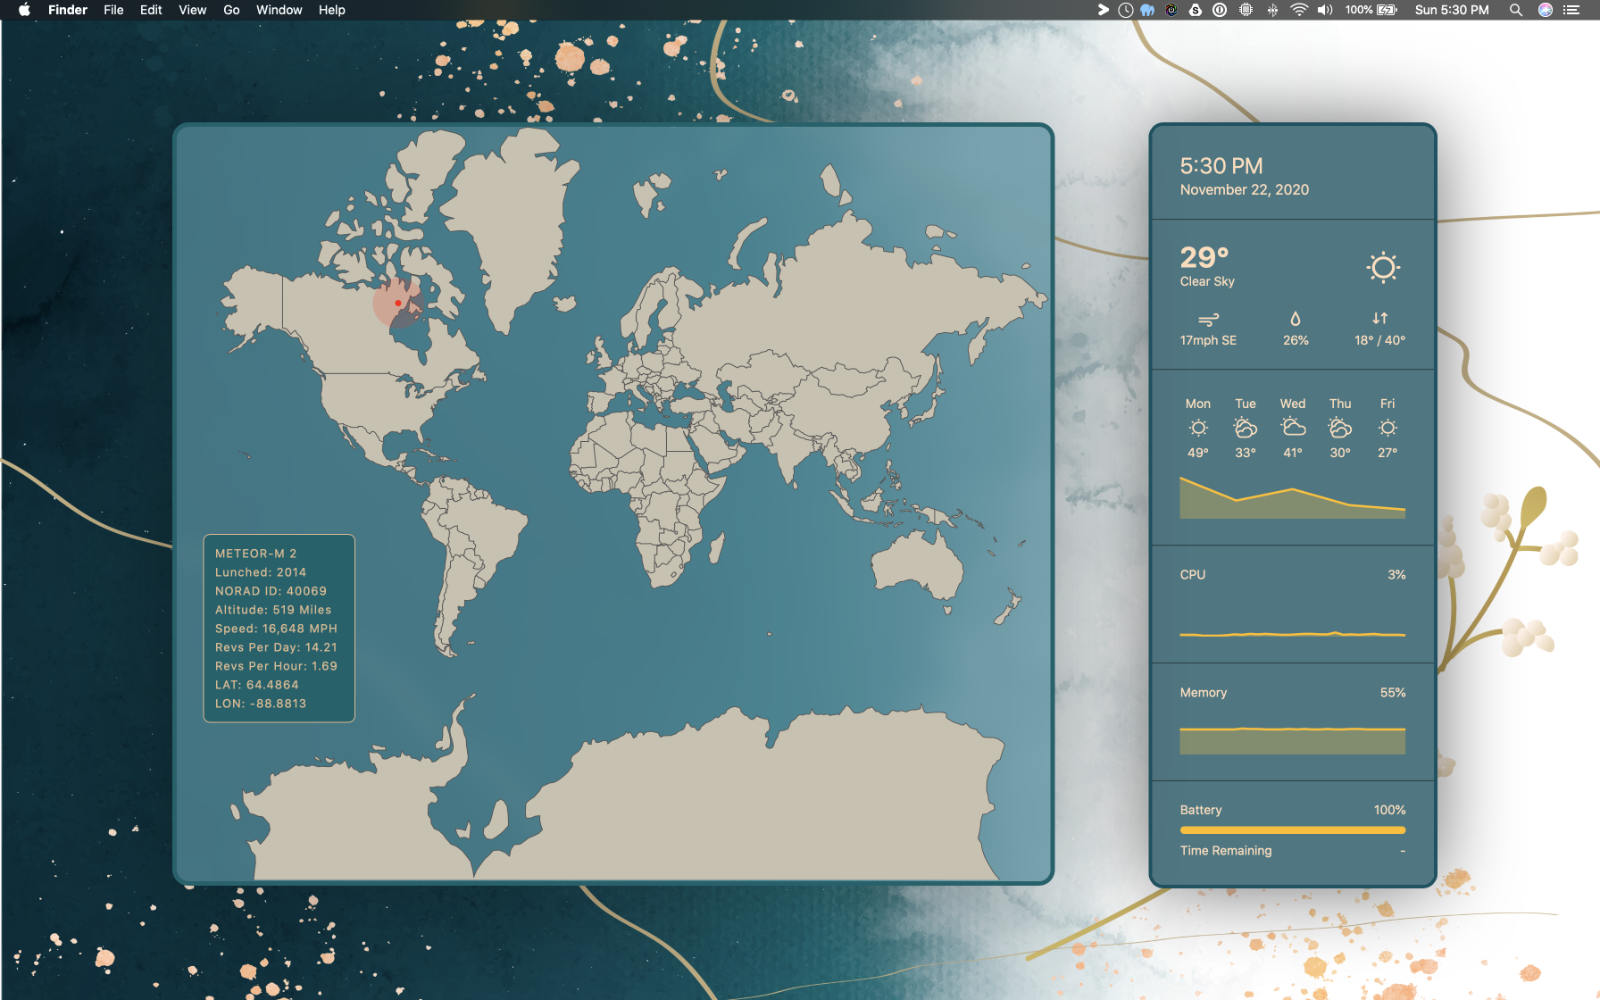Click the CPU chip menu bar icon
The height and width of the screenshot is (1000, 1600).
(x=1246, y=10)
